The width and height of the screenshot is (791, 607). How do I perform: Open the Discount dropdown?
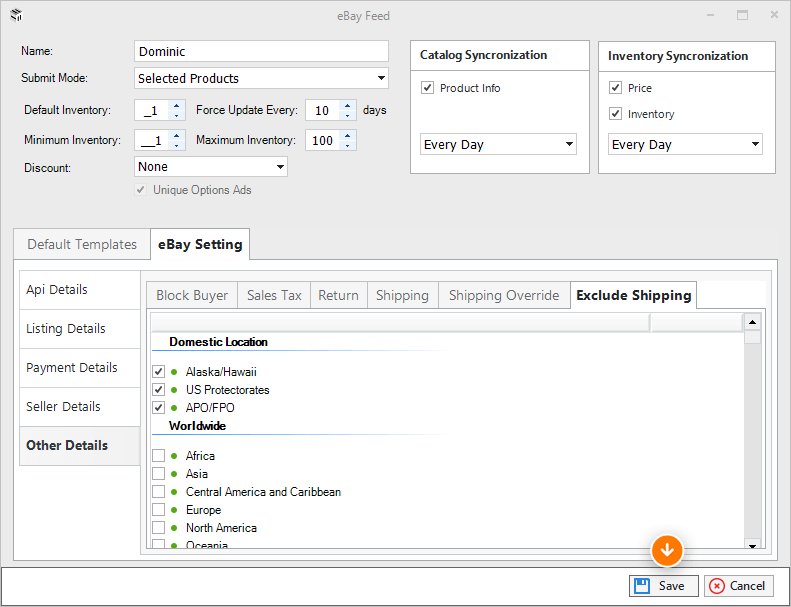(280, 167)
